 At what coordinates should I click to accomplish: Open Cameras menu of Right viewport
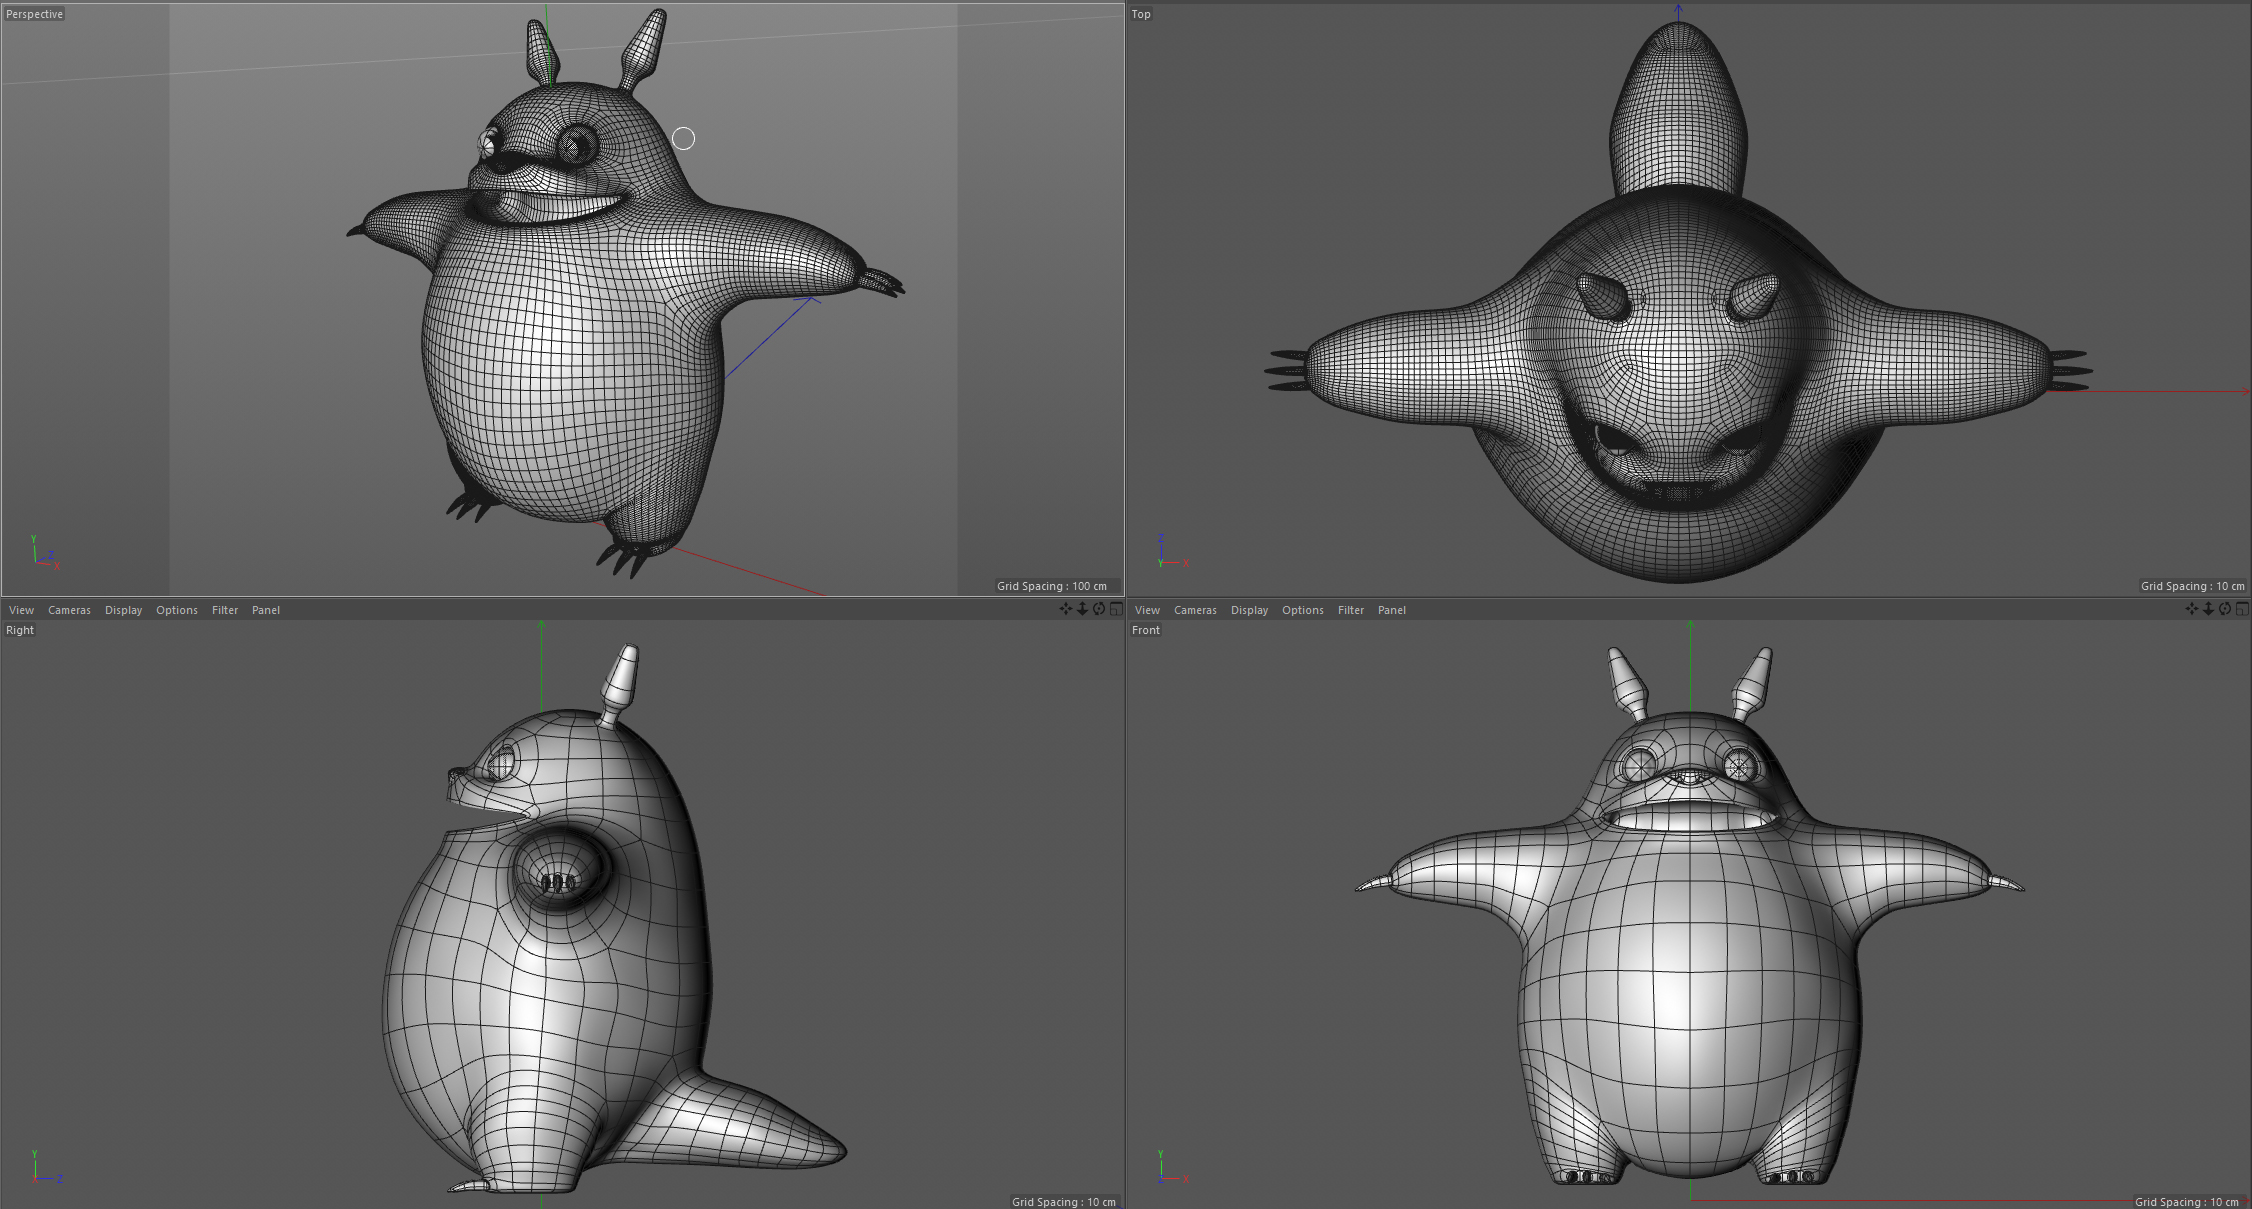click(x=69, y=610)
